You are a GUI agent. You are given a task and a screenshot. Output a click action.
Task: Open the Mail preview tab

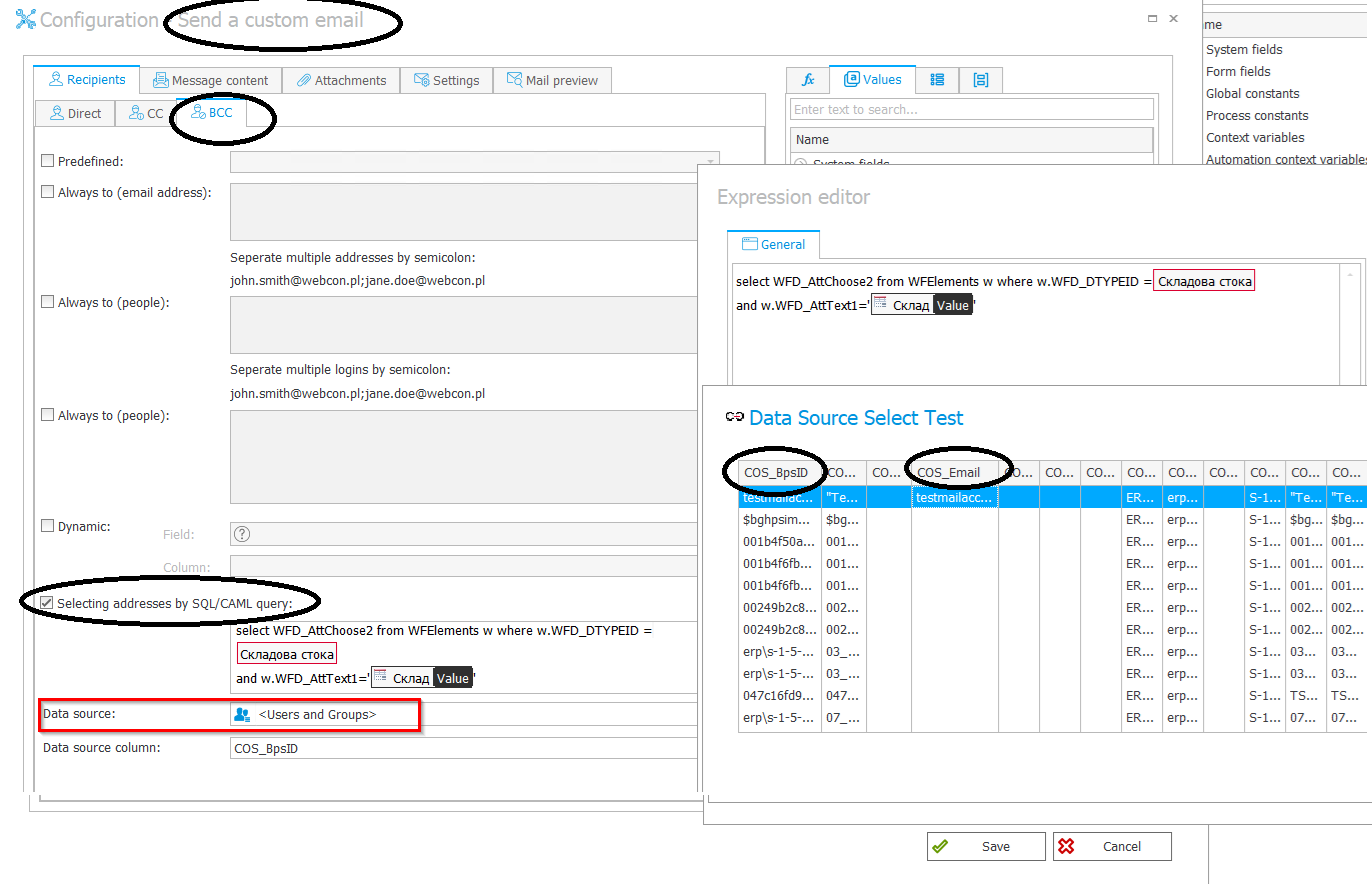coord(552,80)
